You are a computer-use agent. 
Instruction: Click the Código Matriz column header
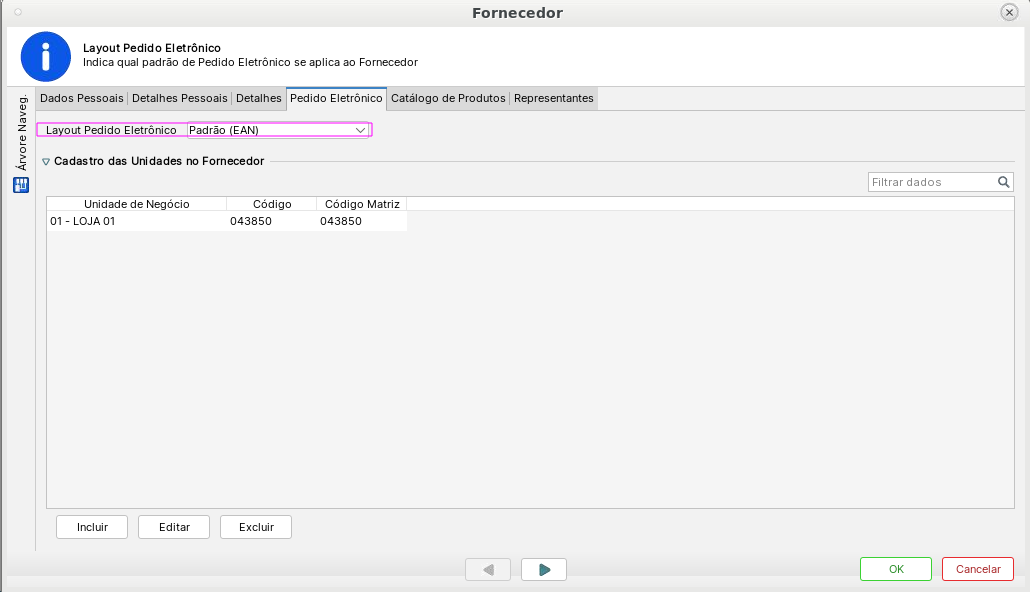tap(362, 204)
